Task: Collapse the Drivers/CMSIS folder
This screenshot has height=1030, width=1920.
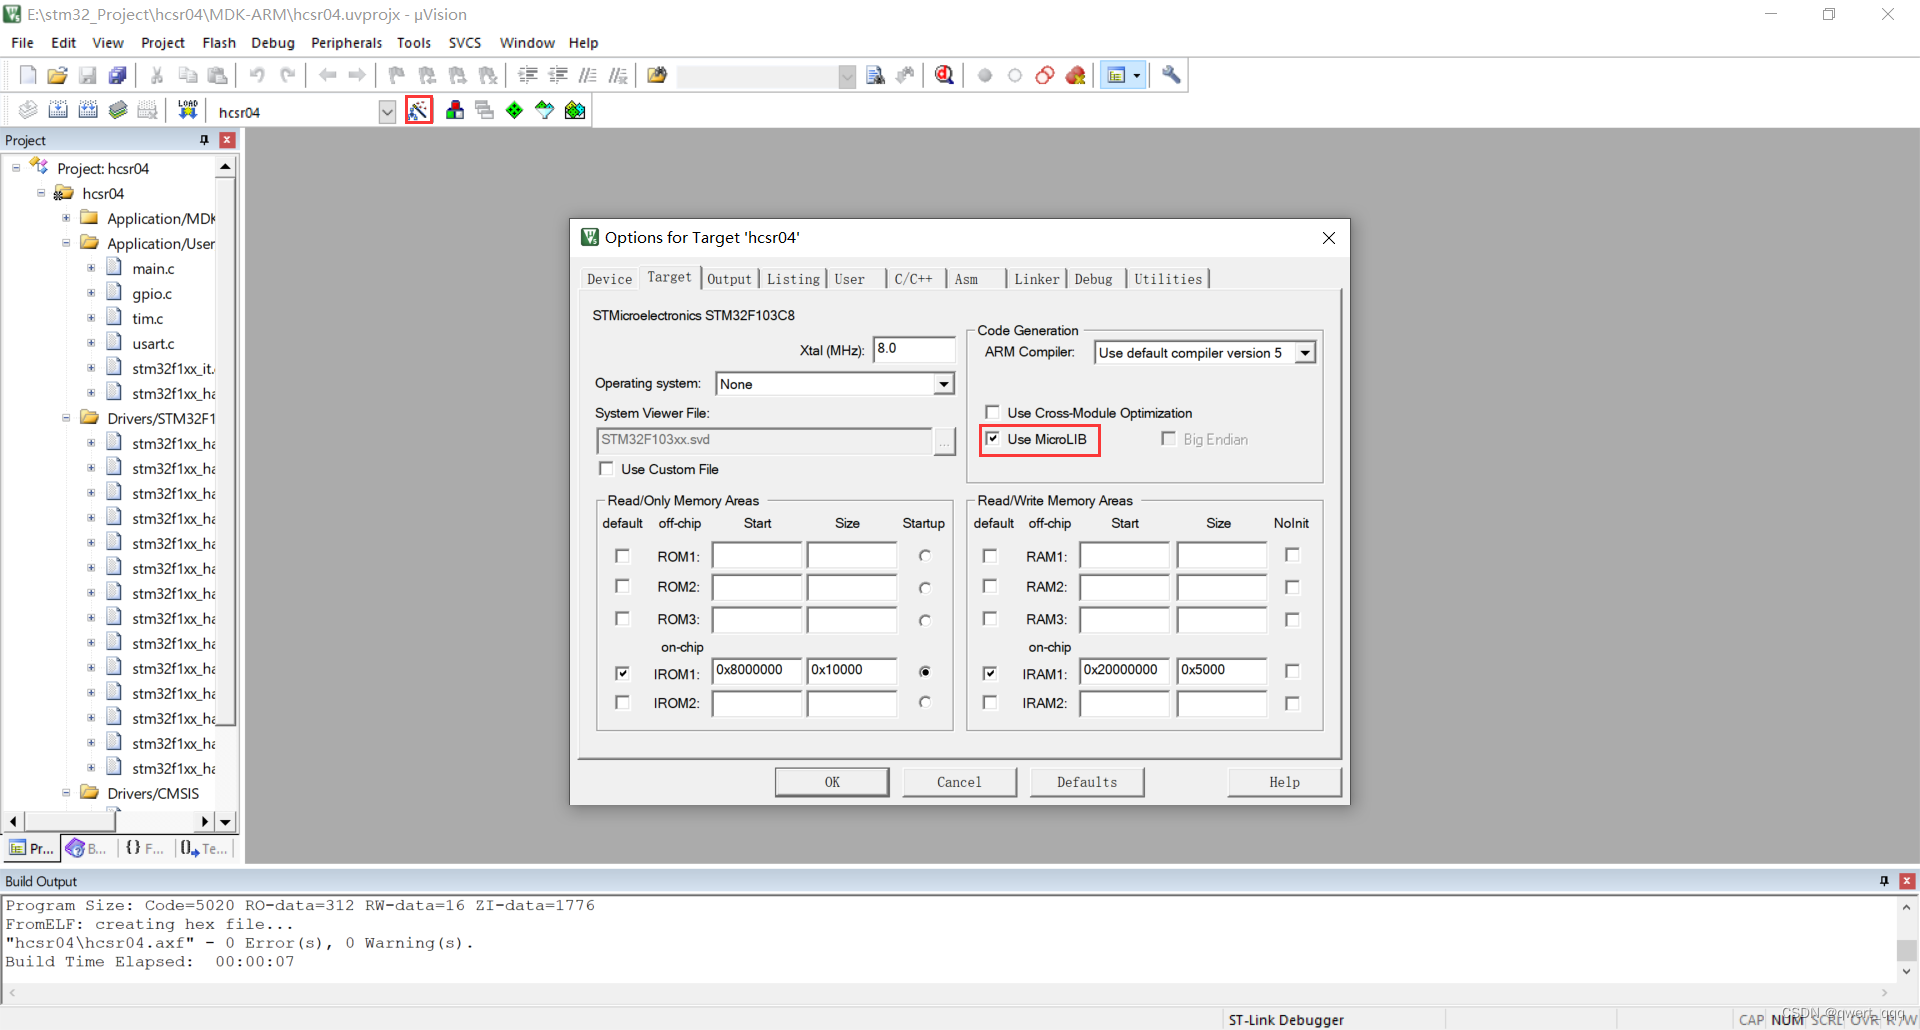Action: point(66,793)
